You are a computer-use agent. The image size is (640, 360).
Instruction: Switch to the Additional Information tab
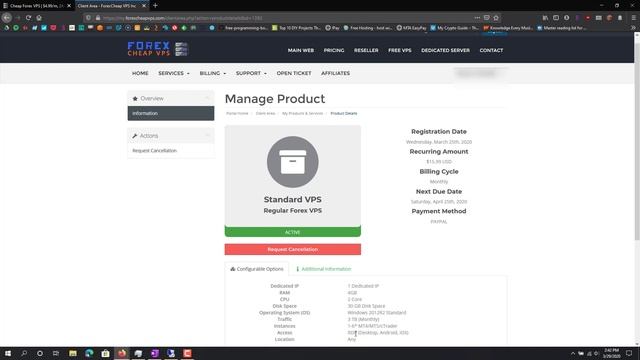pos(323,269)
